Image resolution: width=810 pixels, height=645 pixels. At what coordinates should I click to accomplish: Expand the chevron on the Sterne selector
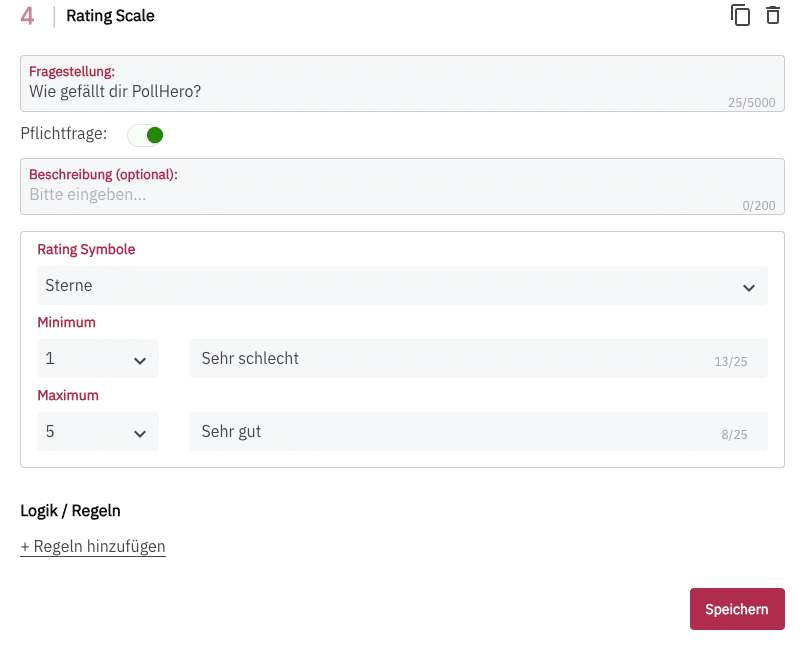point(748,285)
